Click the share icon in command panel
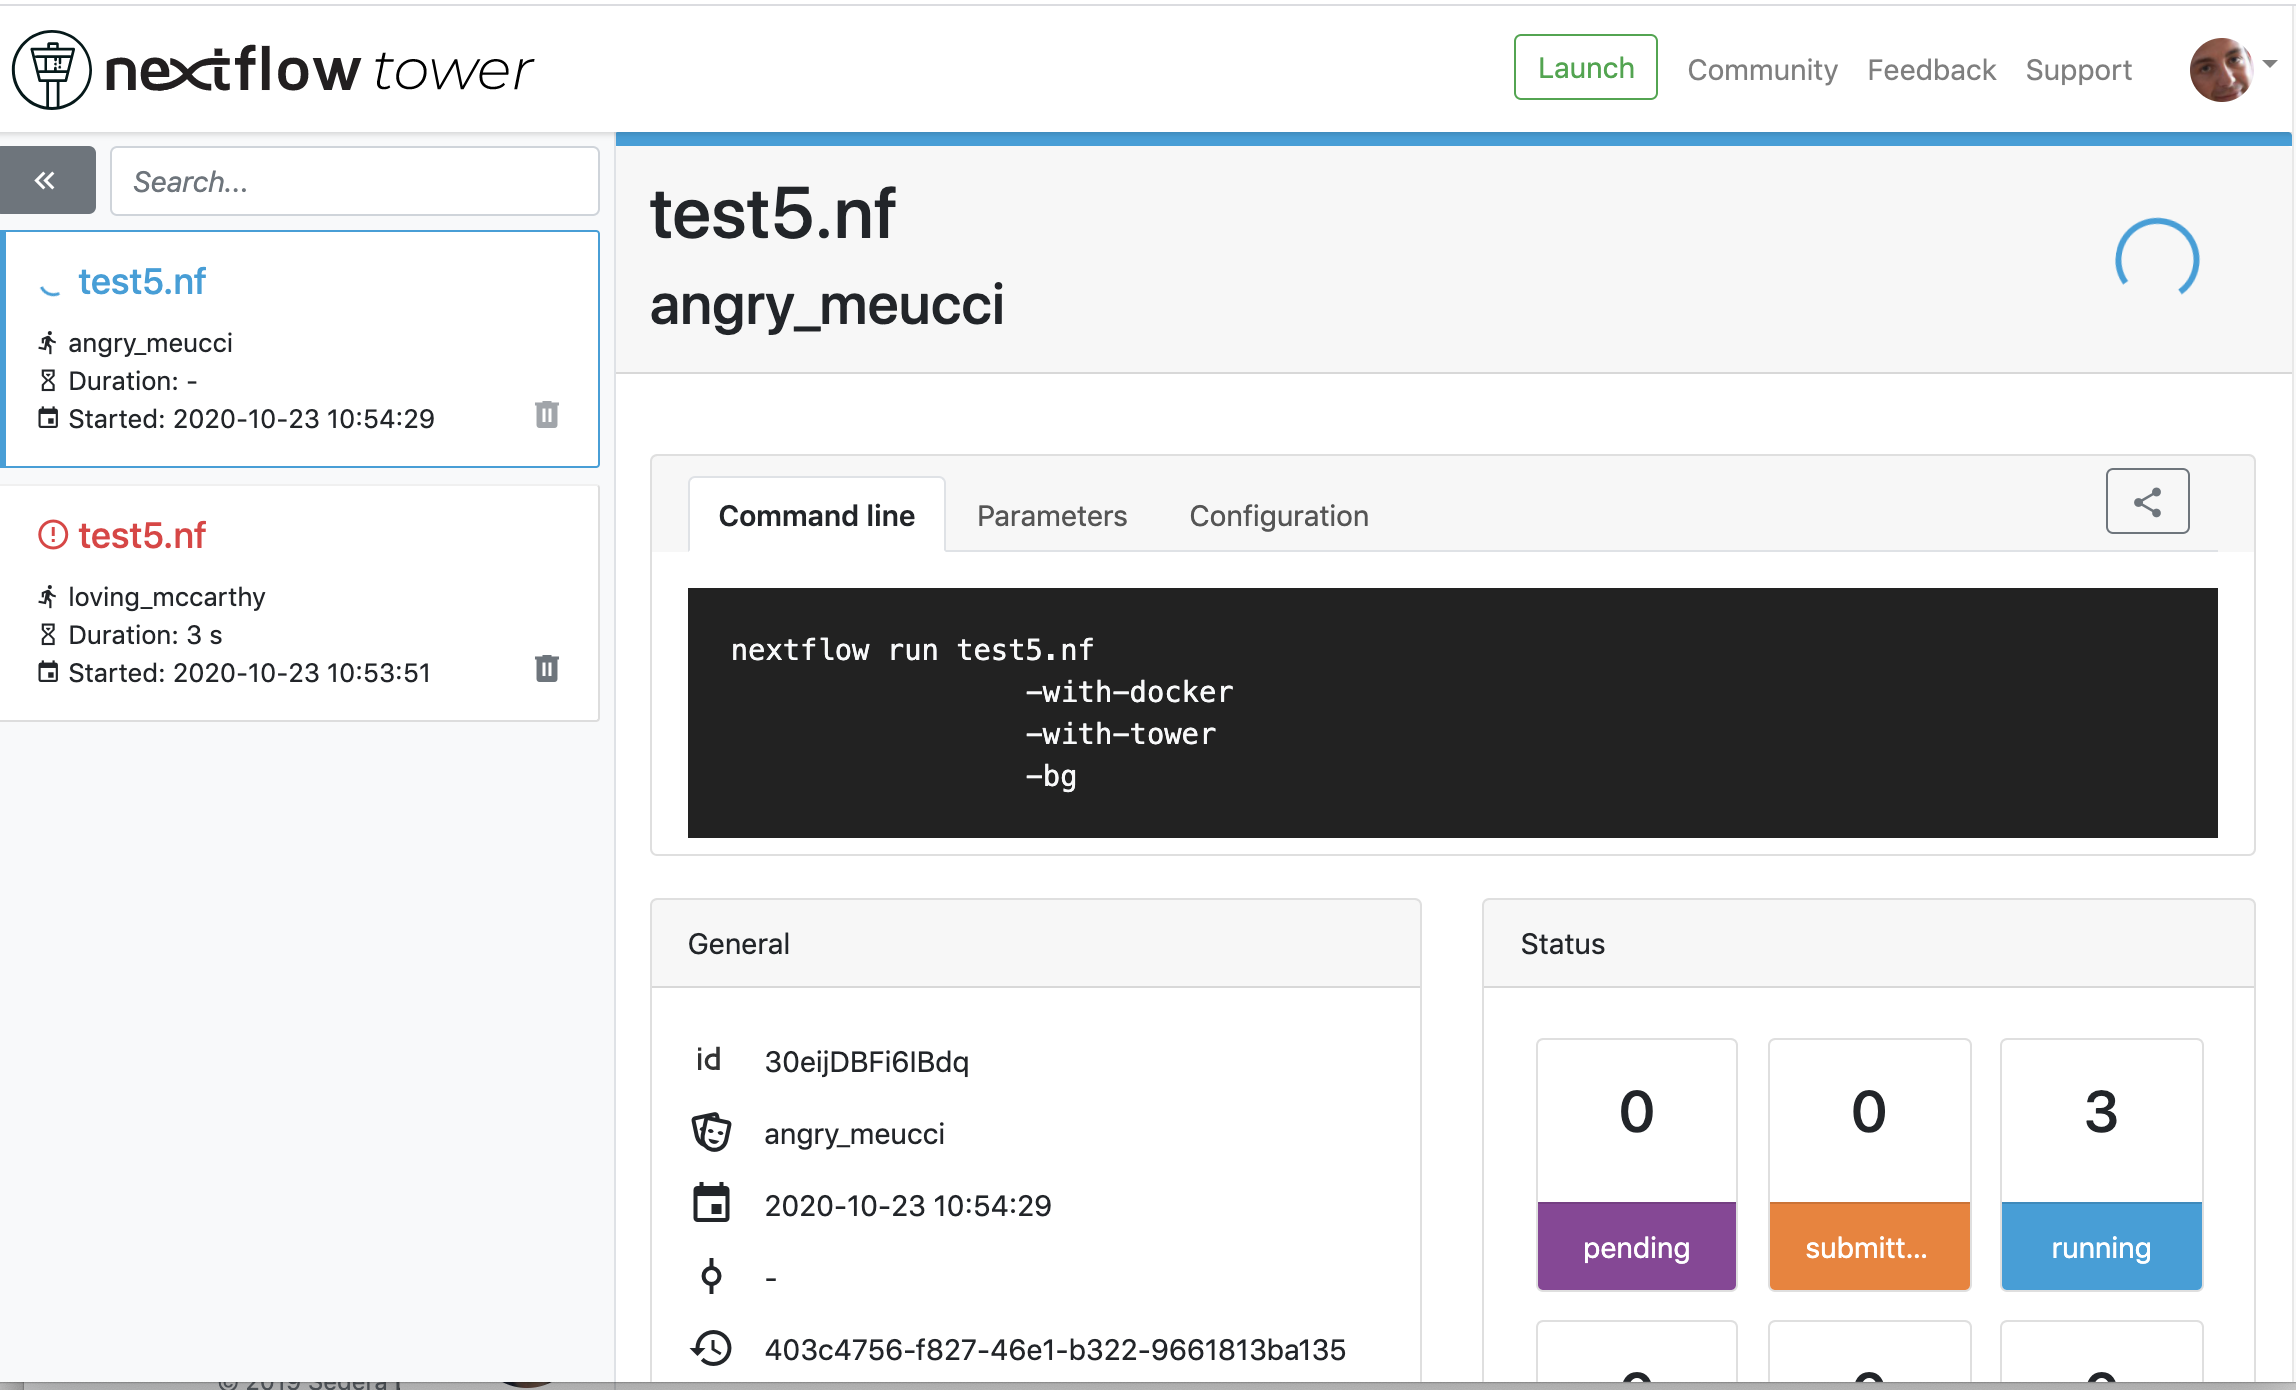2296x1390 pixels. (x=2147, y=502)
